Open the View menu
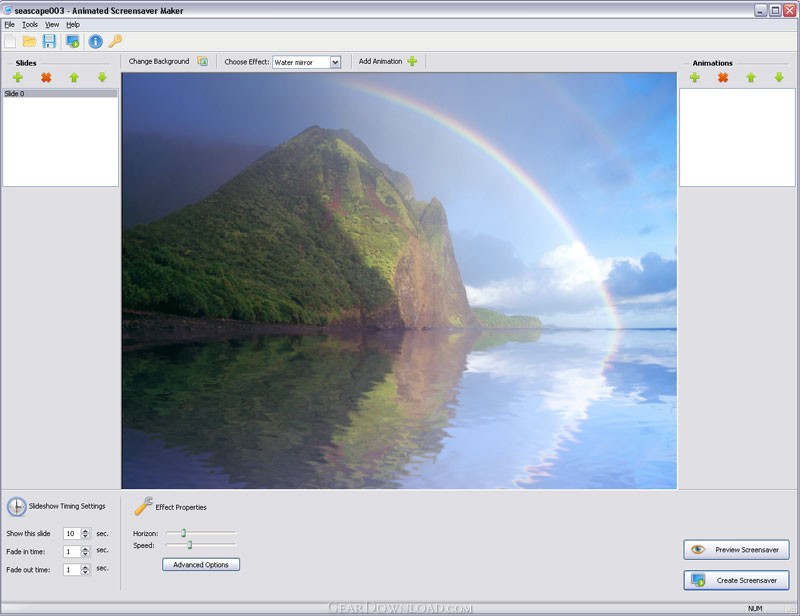 click(x=52, y=24)
